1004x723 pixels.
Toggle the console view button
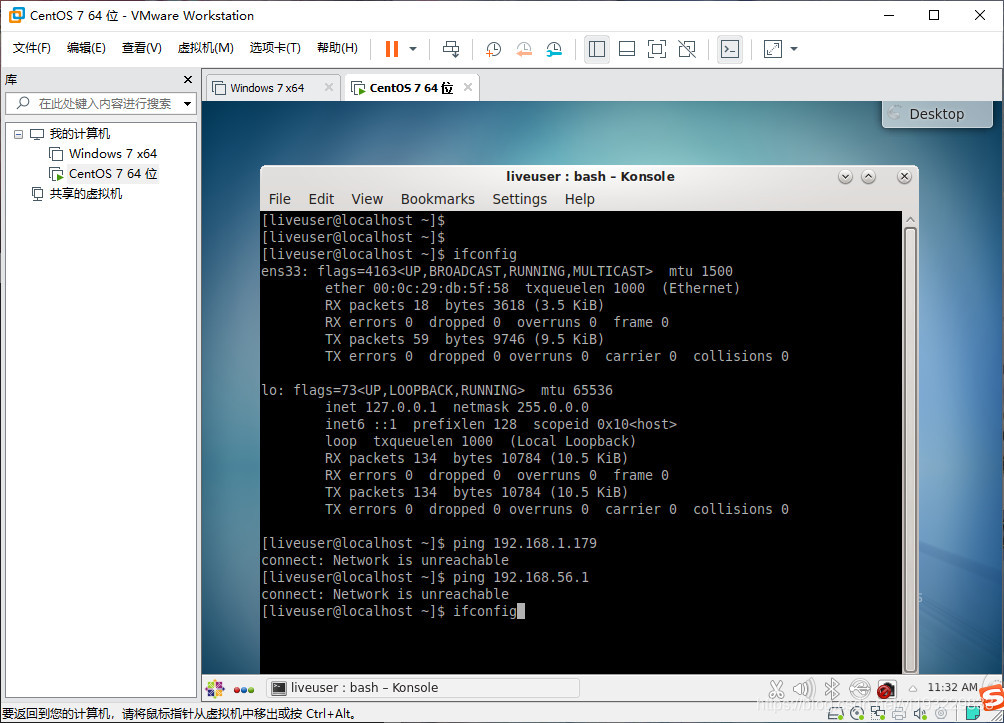pyautogui.click(x=730, y=49)
